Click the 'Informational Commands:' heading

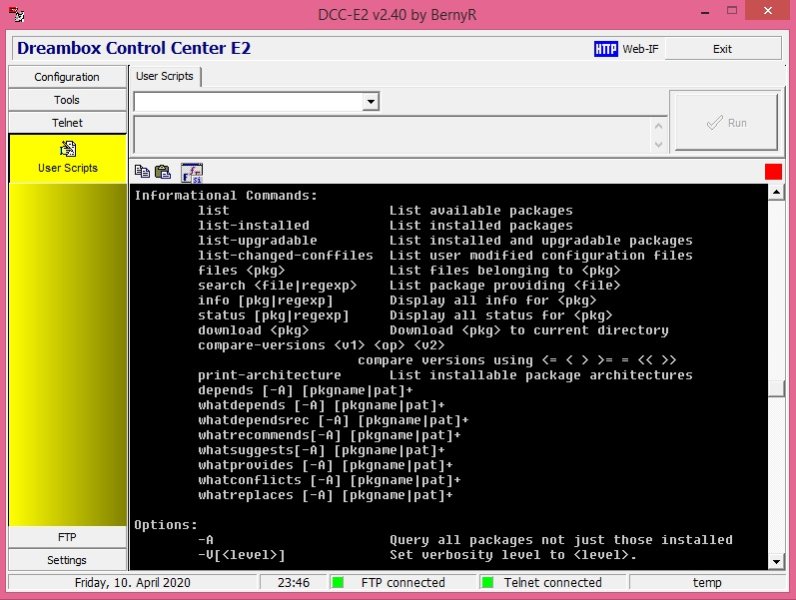226,195
